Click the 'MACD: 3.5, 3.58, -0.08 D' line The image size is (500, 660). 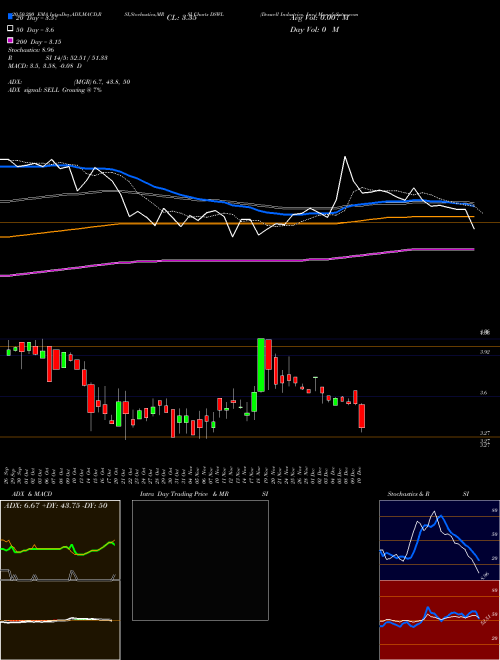[x=45, y=66]
